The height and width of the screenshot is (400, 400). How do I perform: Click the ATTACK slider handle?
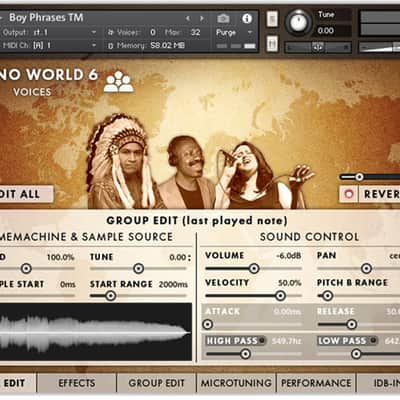pyautogui.click(x=208, y=324)
